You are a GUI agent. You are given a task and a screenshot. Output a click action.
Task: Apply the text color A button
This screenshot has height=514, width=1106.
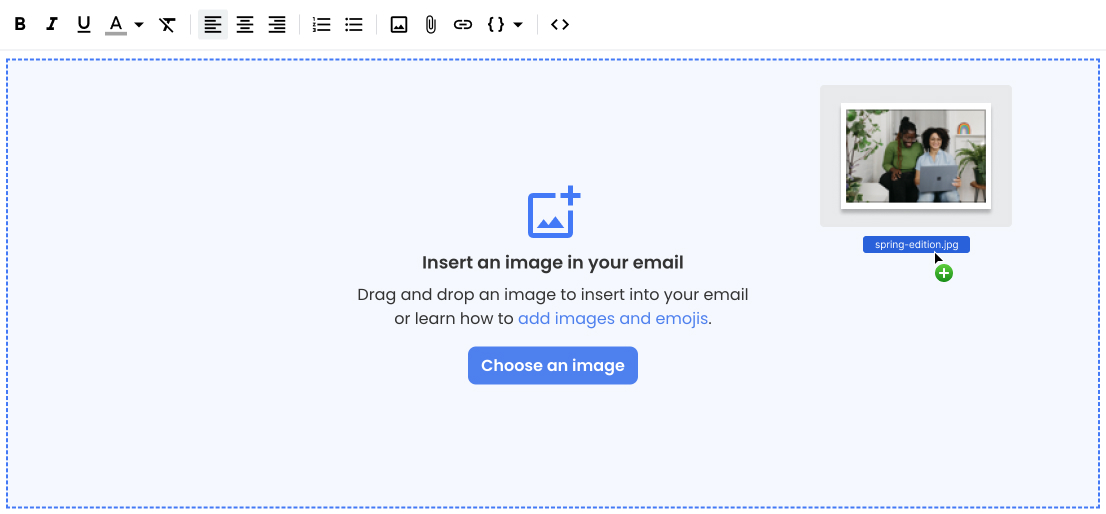[116, 25]
